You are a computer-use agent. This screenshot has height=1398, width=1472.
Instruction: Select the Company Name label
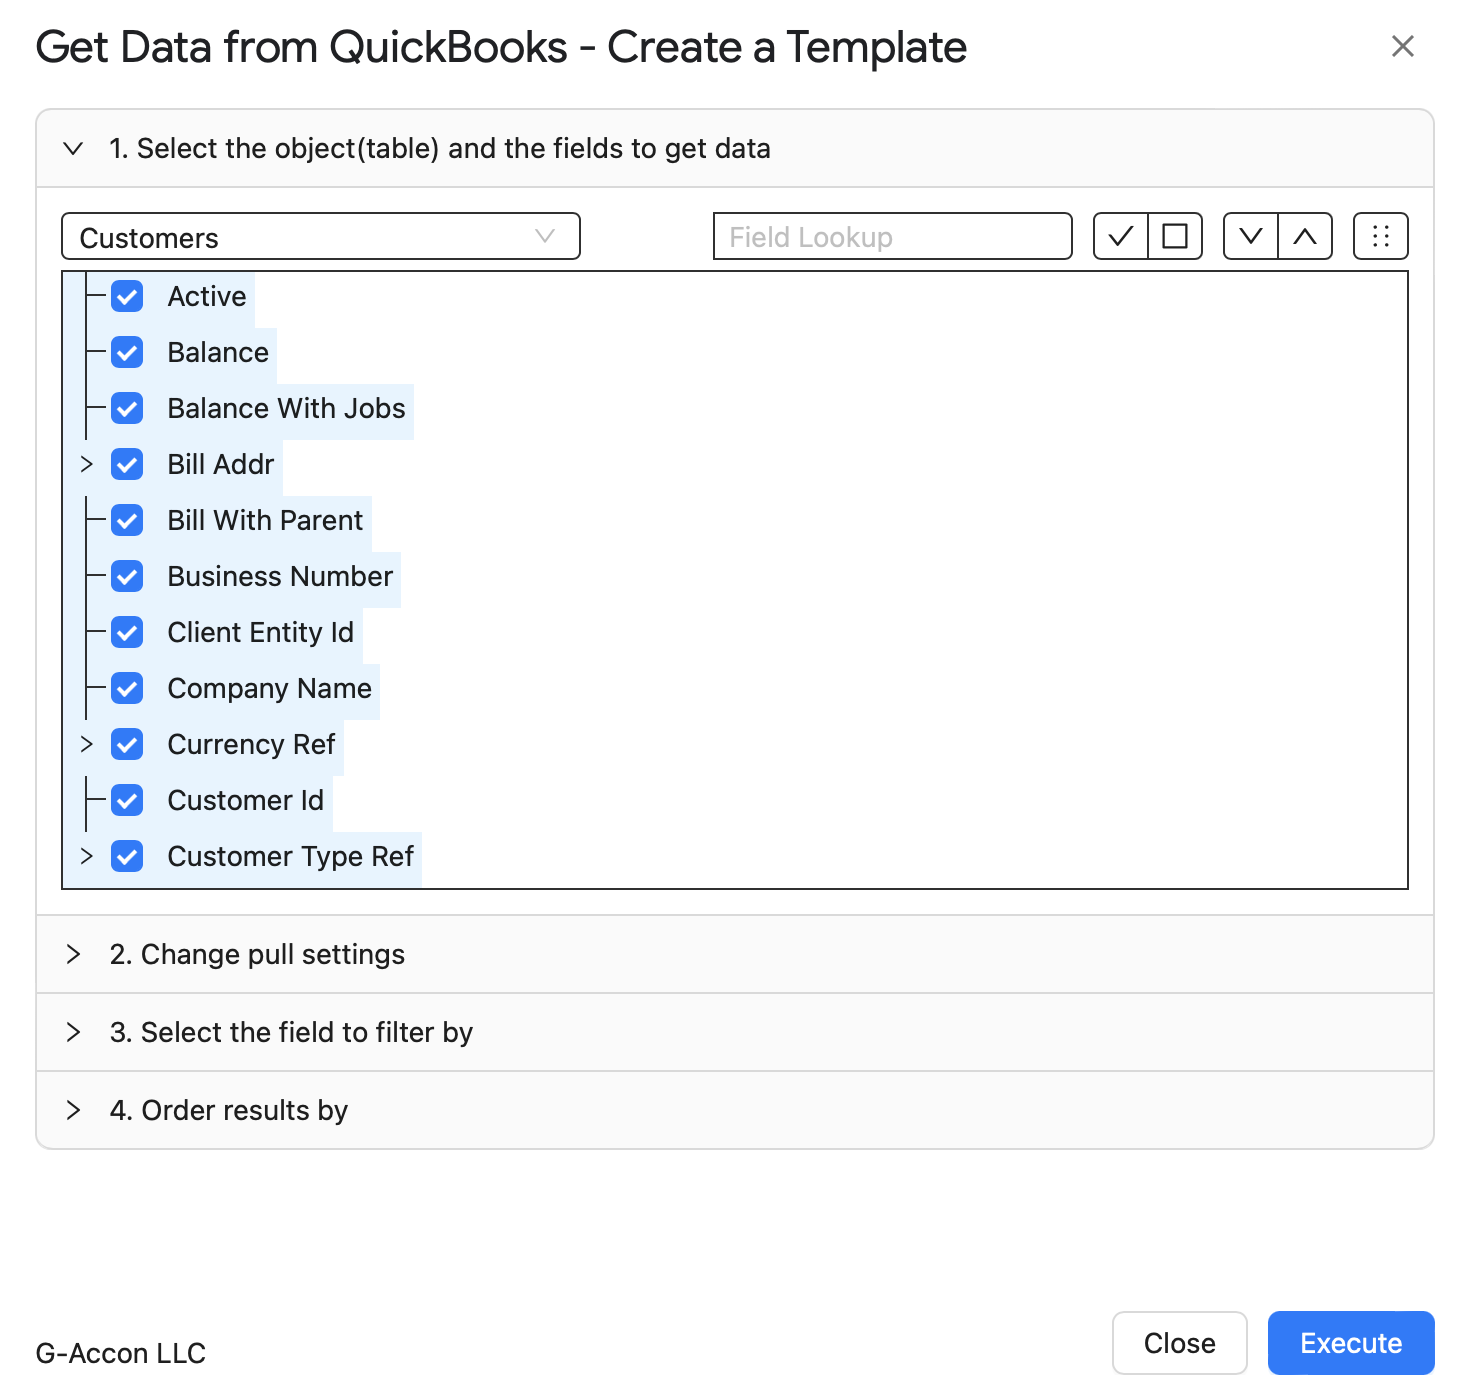tap(270, 688)
